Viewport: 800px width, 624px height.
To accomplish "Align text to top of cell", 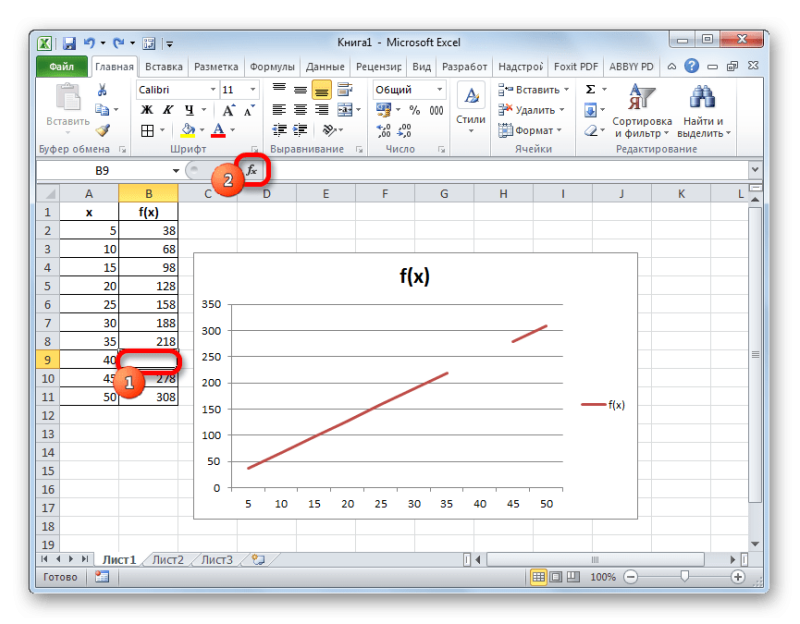I will [x=279, y=89].
